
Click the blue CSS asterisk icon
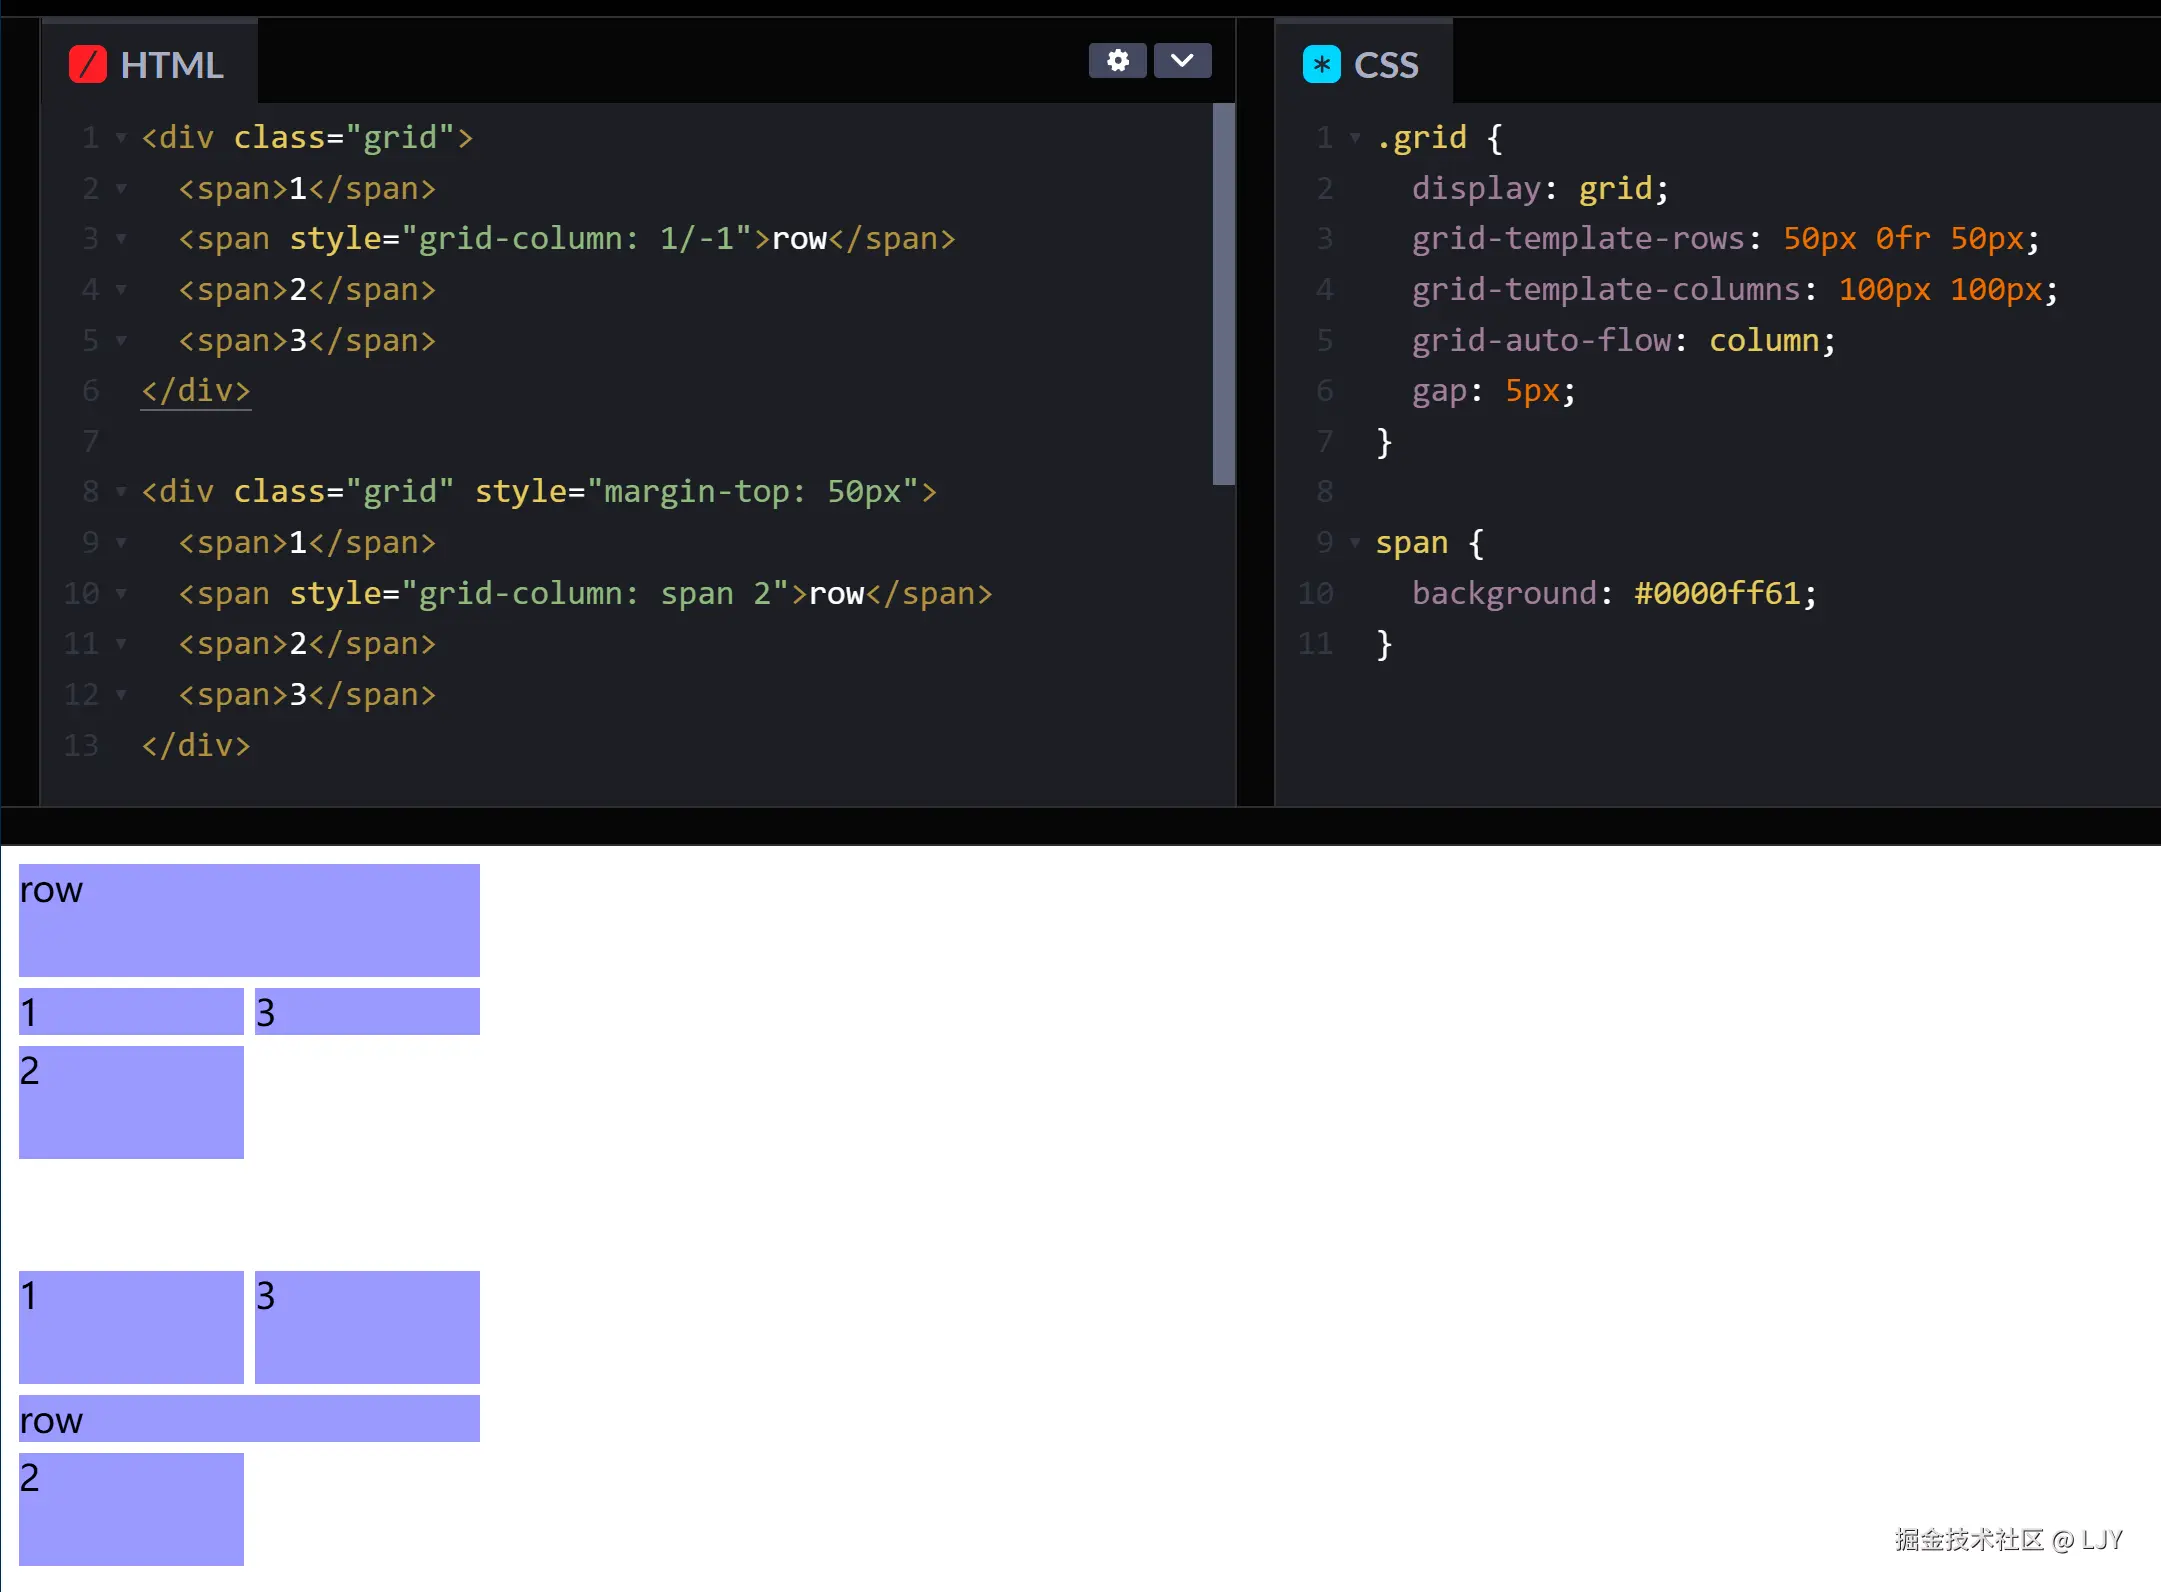1320,63
